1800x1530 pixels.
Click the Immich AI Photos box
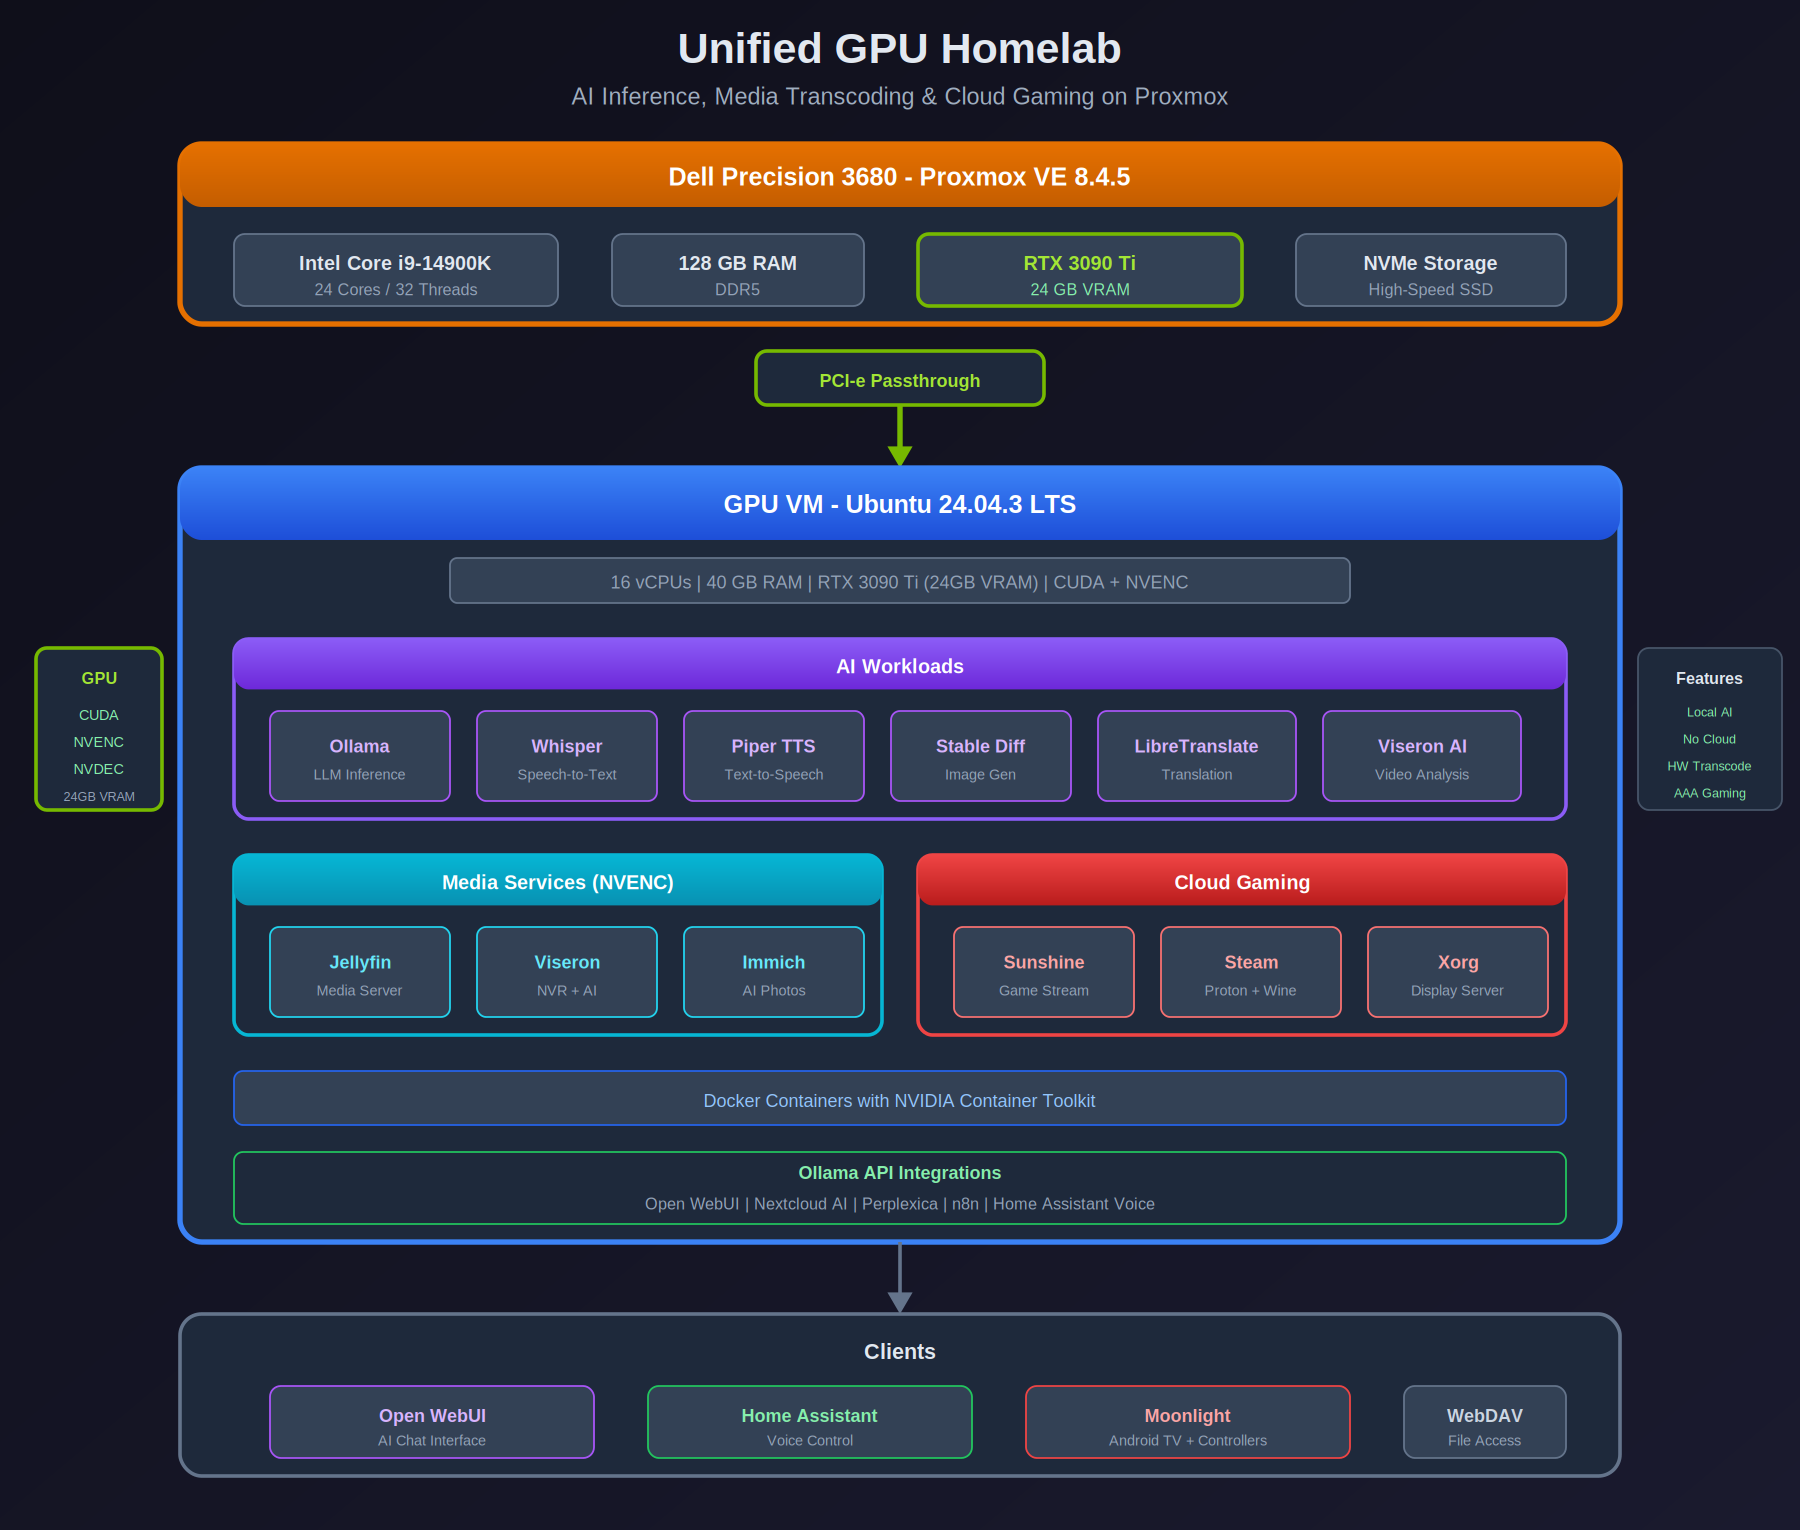tap(773, 972)
